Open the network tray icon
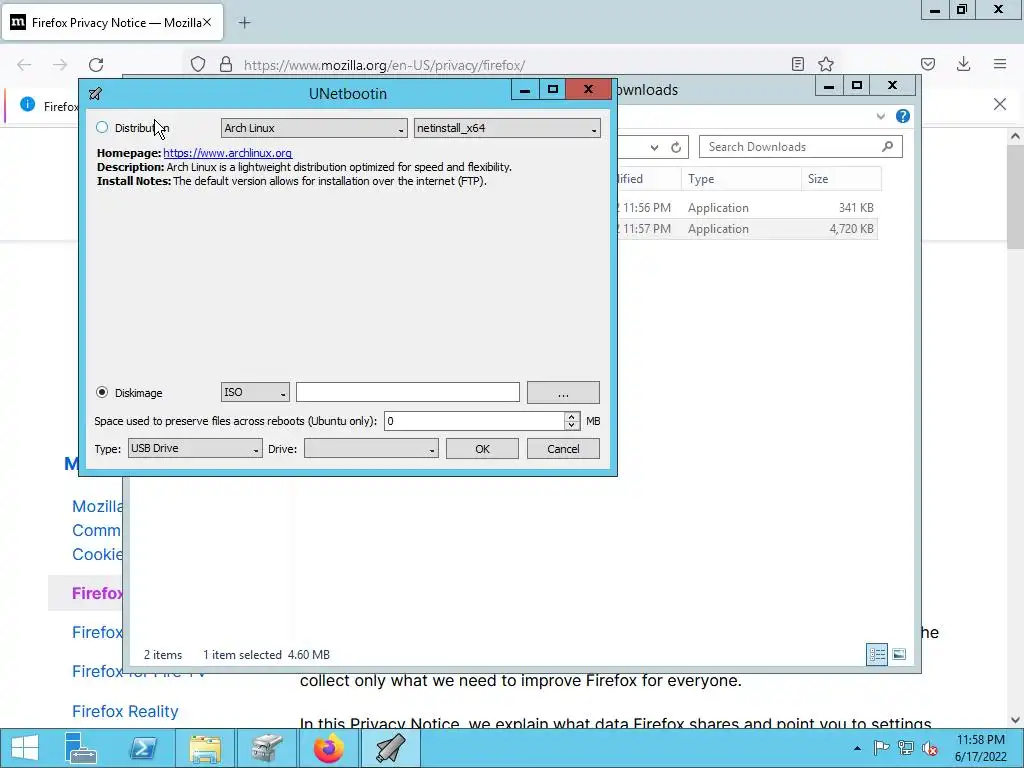Image resolution: width=1024 pixels, height=768 pixels. click(x=906, y=748)
